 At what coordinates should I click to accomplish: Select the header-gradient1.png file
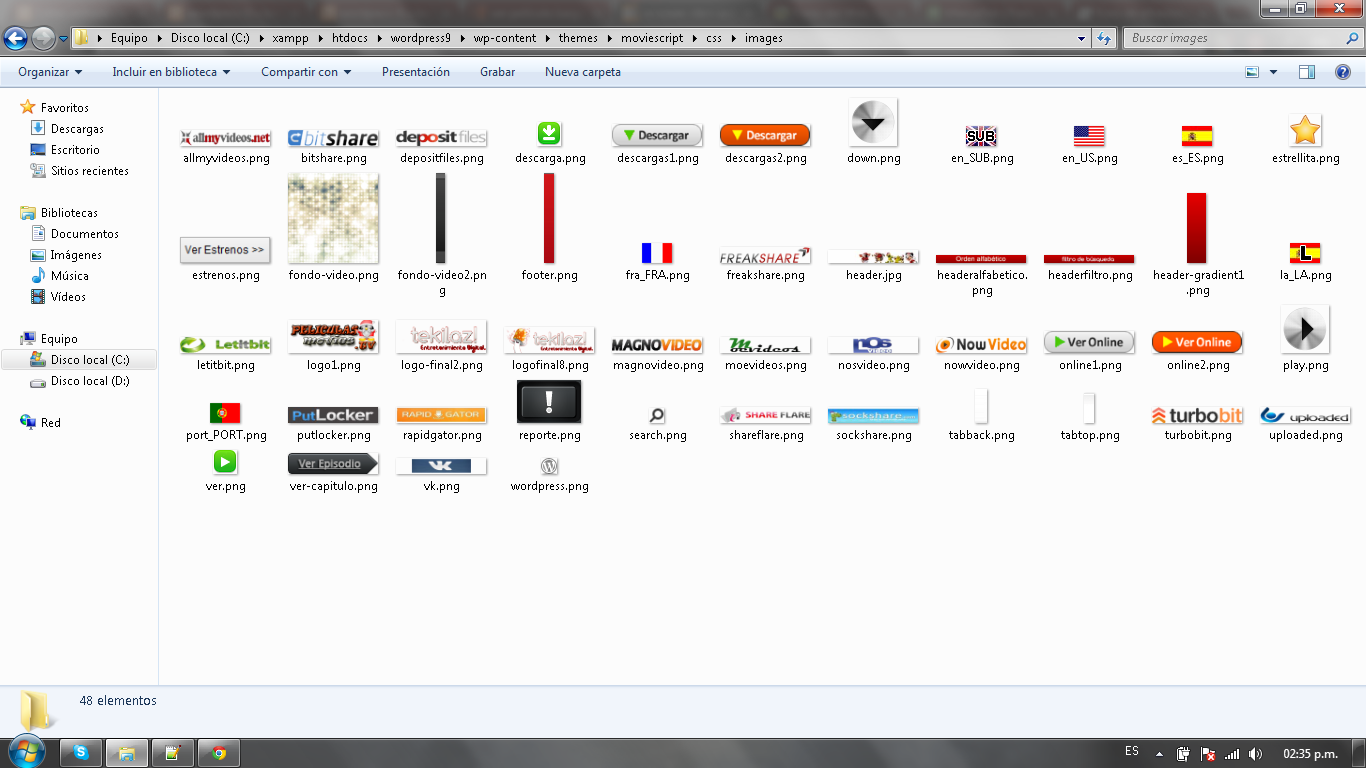click(1197, 229)
